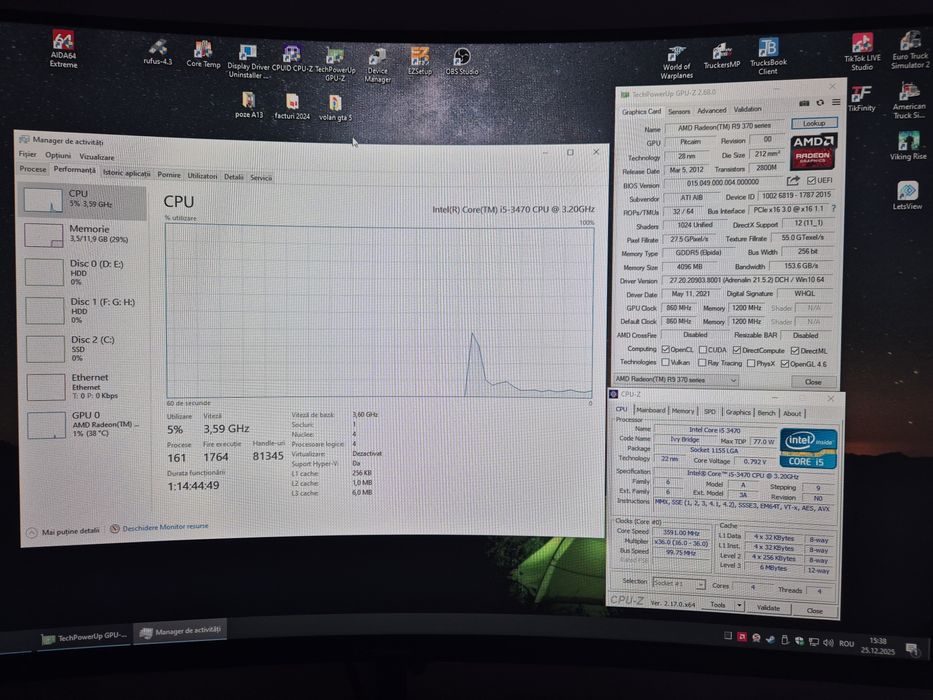The image size is (933, 700).
Task: Click GPU-Z screenshot camera icon
Action: tap(804, 103)
